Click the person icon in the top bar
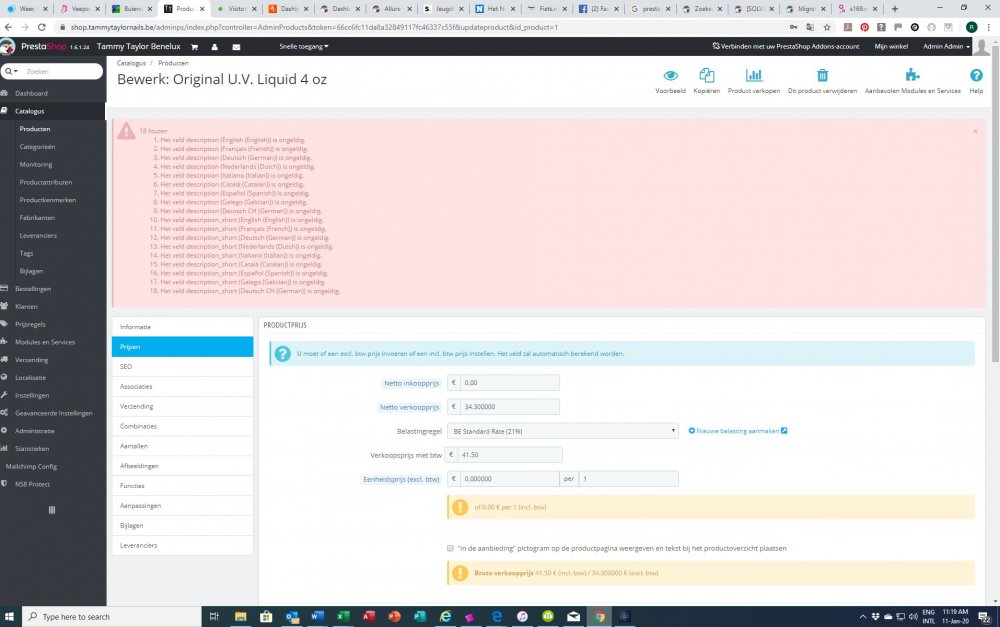Screen dimensions: 1000x627 pos(215,47)
